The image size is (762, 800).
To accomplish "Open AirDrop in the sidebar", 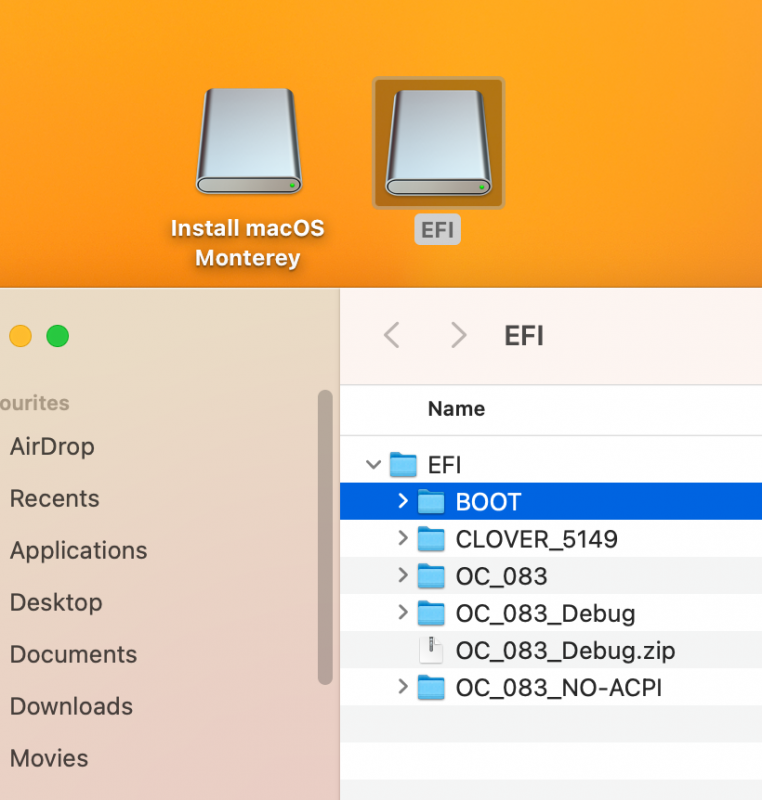I will (52, 447).
